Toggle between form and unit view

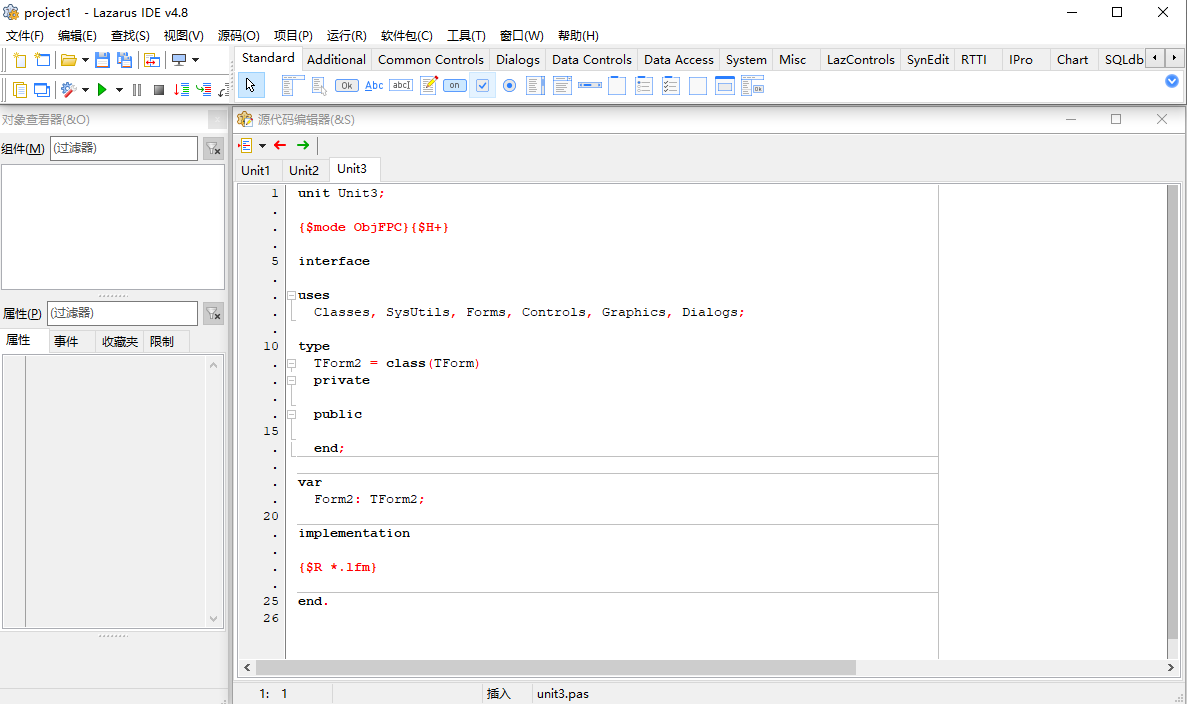click(x=151, y=61)
